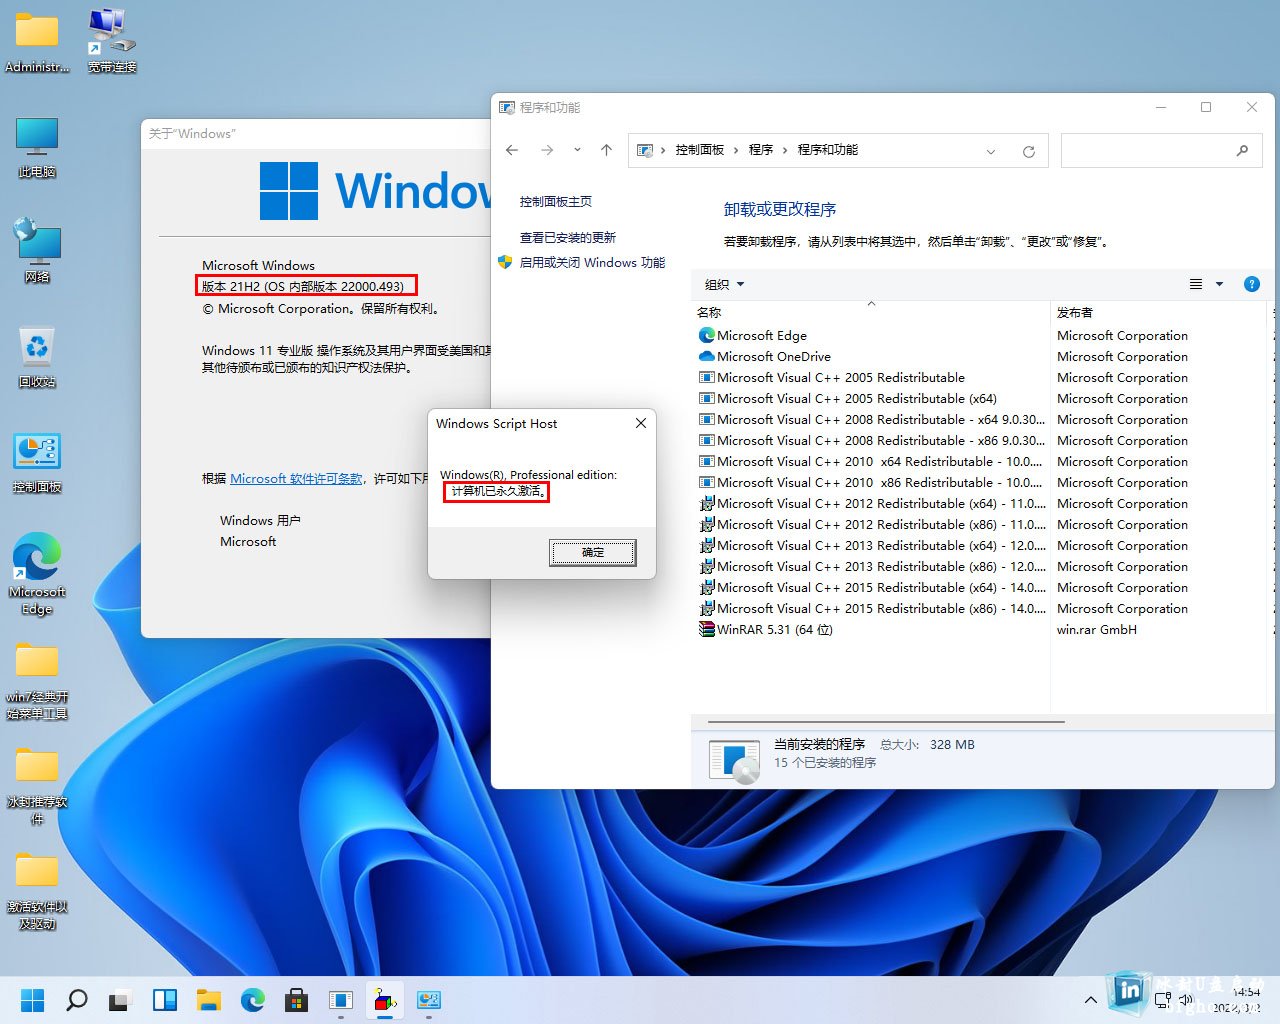
Task: Open the 此电脑 desktop icon
Action: [37, 147]
